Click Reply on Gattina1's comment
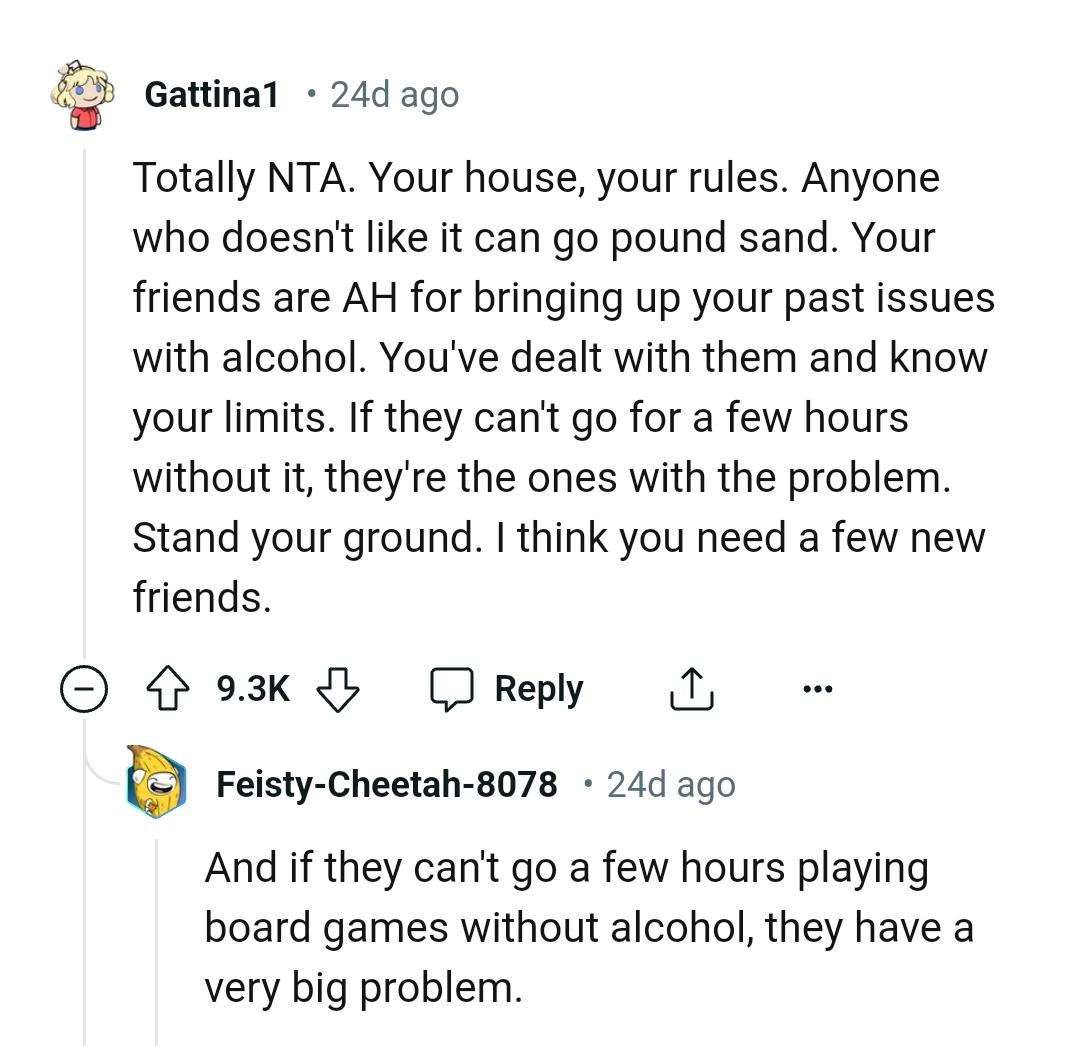This screenshot has width=1079, height=1046. pos(538,688)
